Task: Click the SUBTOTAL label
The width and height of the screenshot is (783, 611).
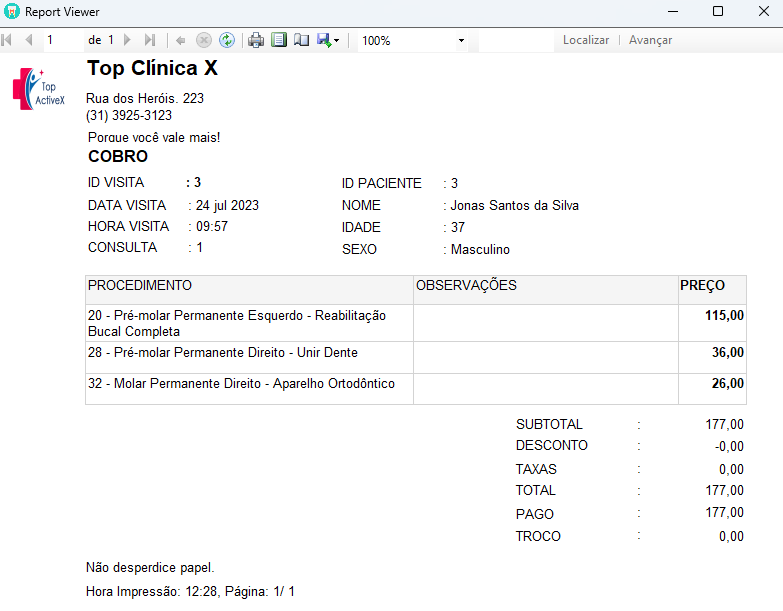Action: pyautogui.click(x=549, y=424)
